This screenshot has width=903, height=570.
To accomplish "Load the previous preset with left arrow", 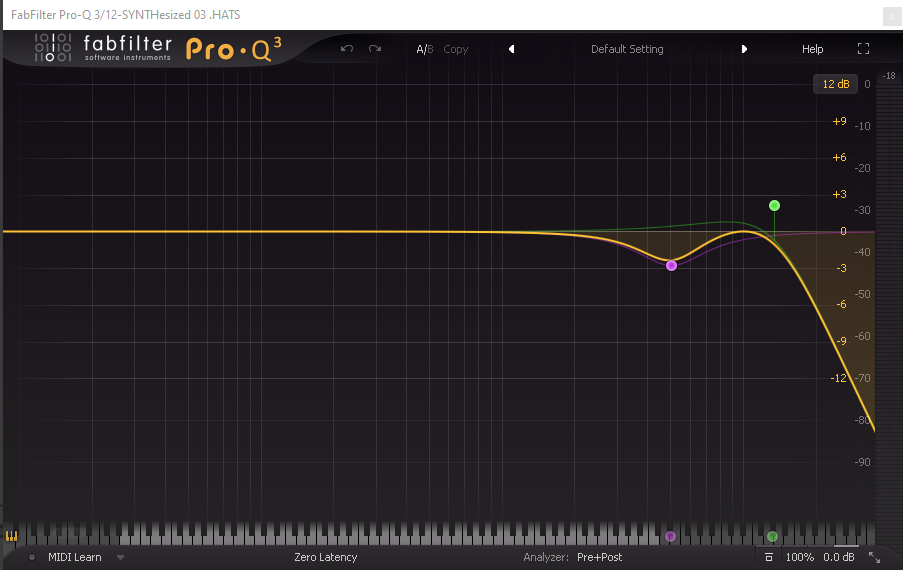I will (x=511, y=49).
